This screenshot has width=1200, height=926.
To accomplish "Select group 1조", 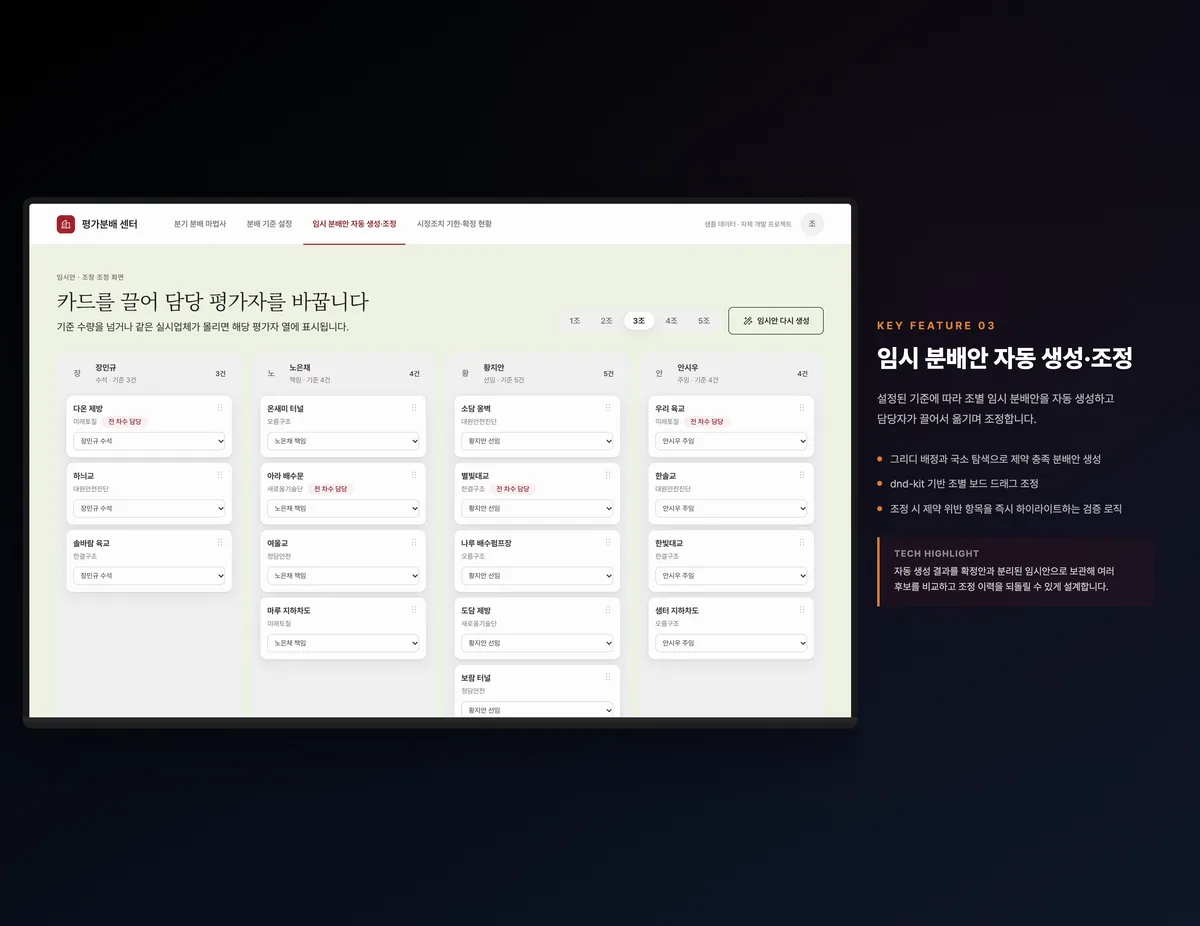I will [x=575, y=321].
